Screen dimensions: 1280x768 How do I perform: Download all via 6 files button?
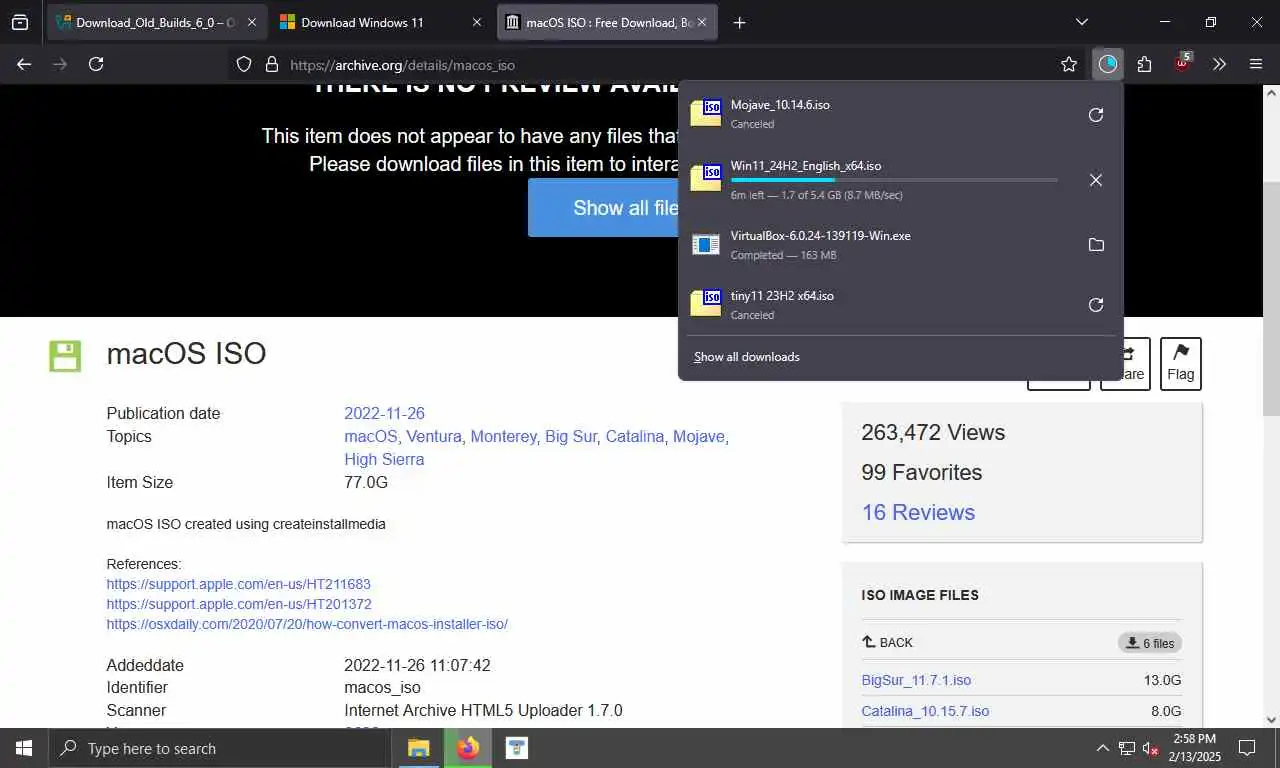(1150, 643)
